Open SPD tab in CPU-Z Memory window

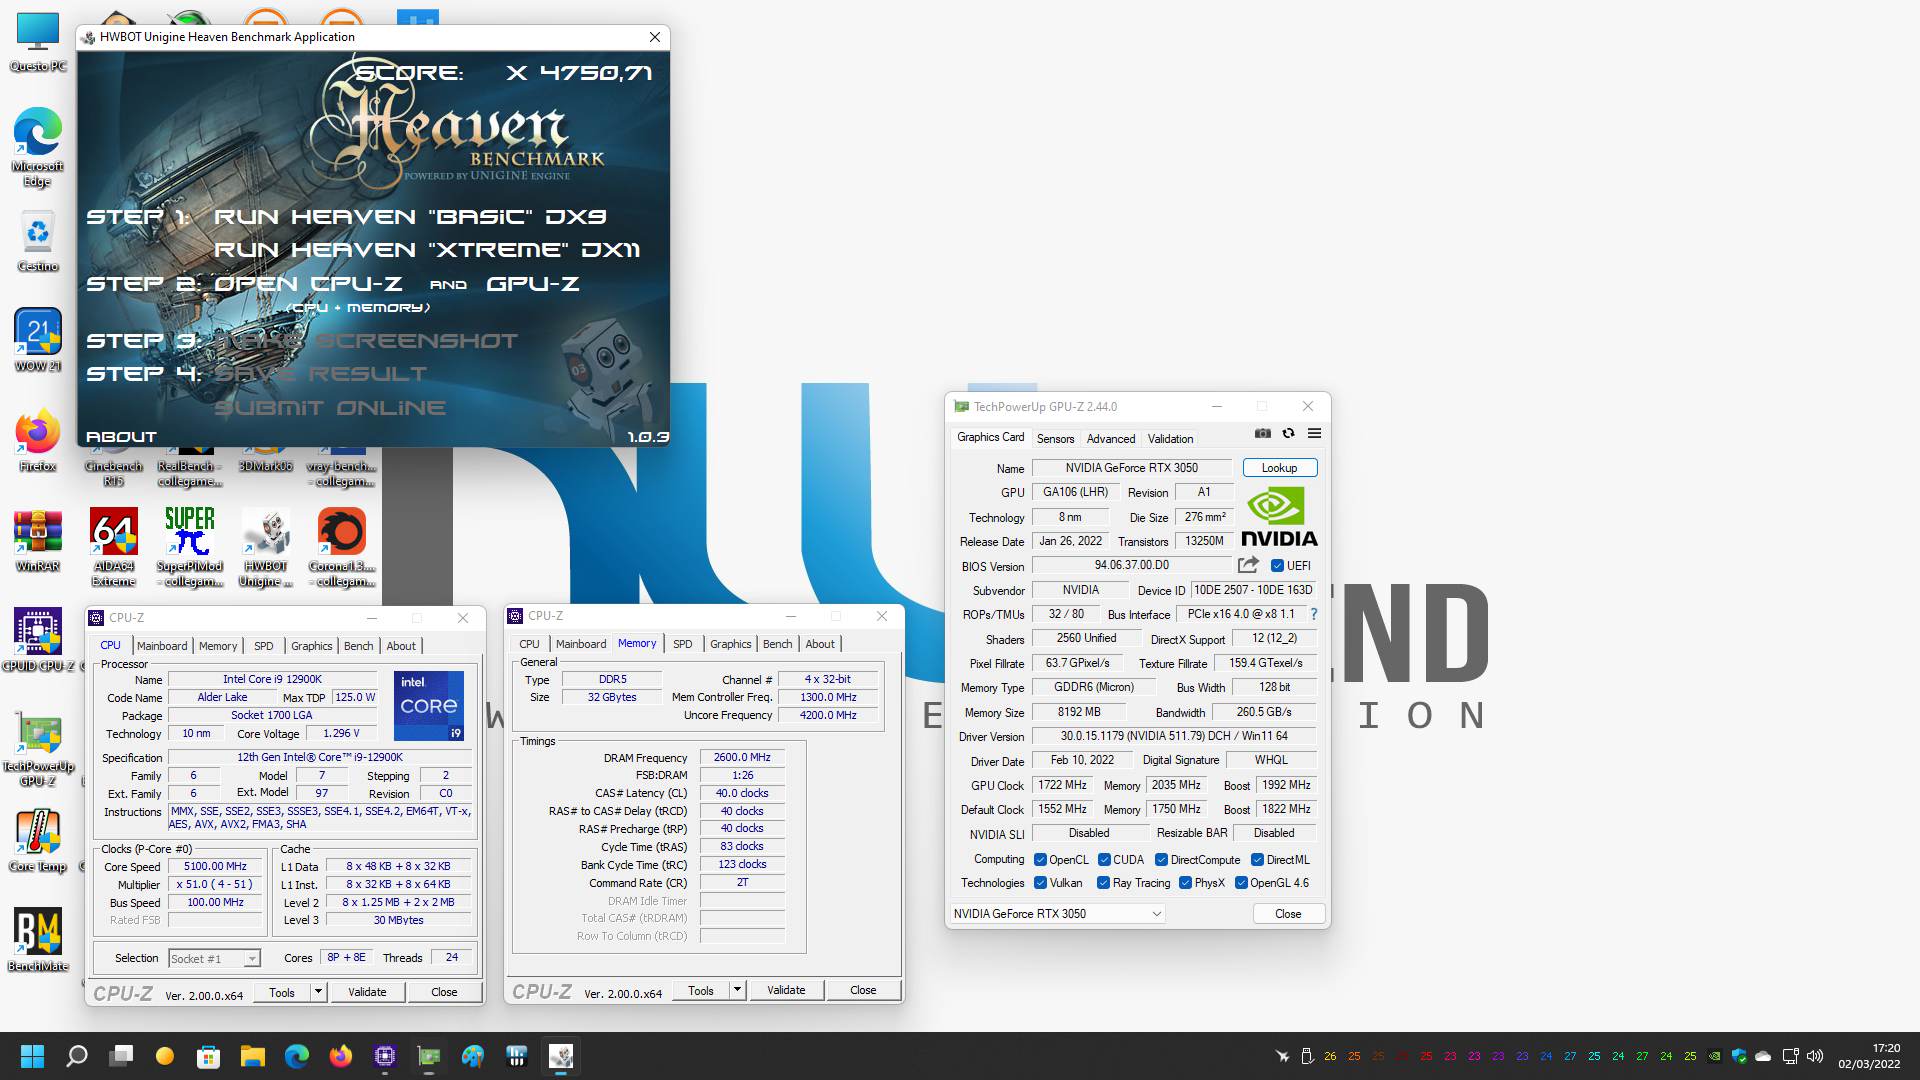tap(683, 644)
